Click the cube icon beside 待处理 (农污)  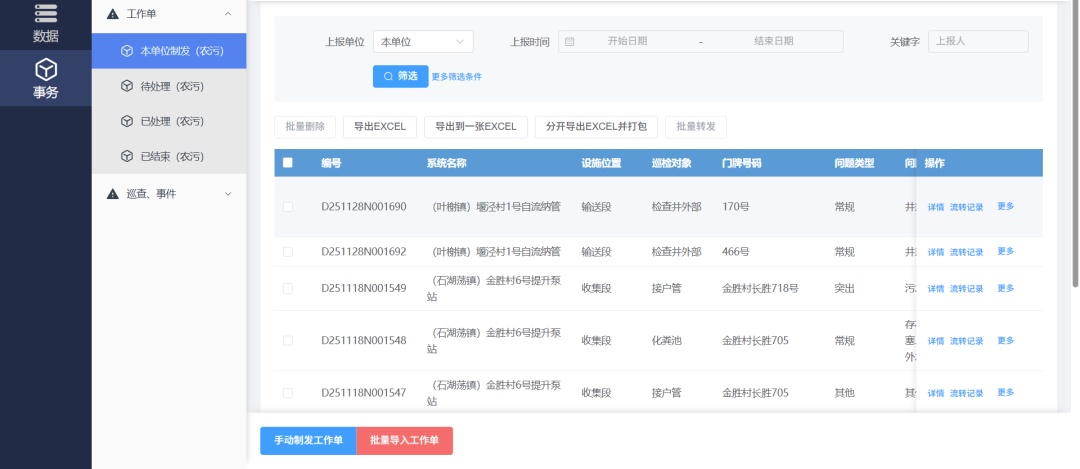126,86
